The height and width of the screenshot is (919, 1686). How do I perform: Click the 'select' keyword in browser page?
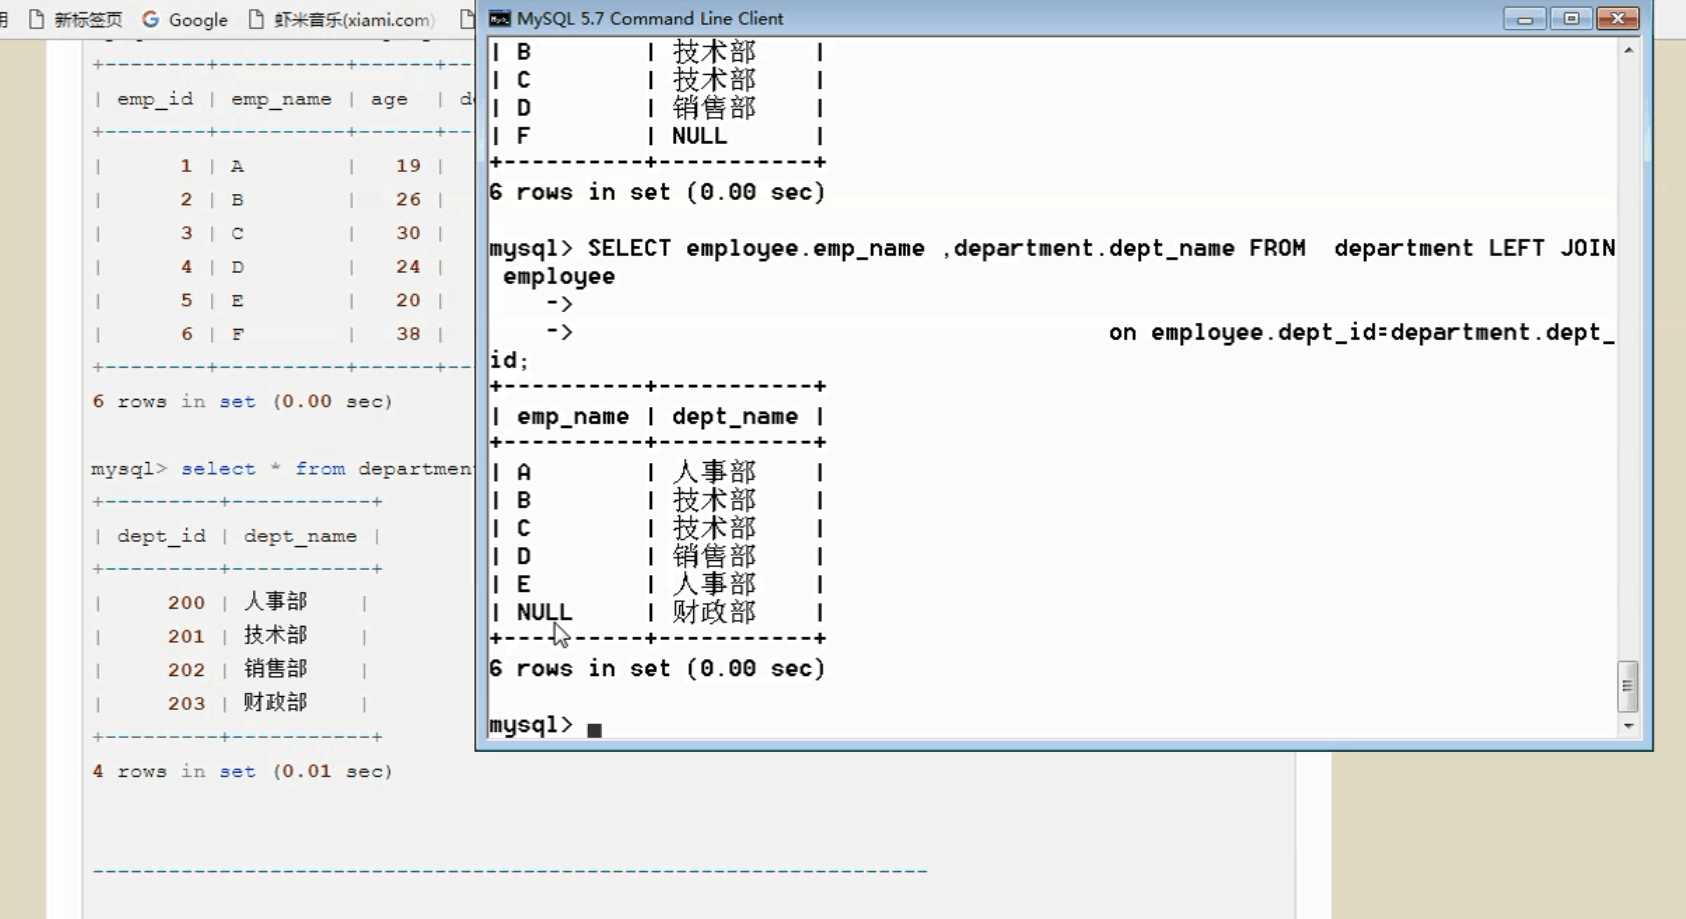pos(218,469)
